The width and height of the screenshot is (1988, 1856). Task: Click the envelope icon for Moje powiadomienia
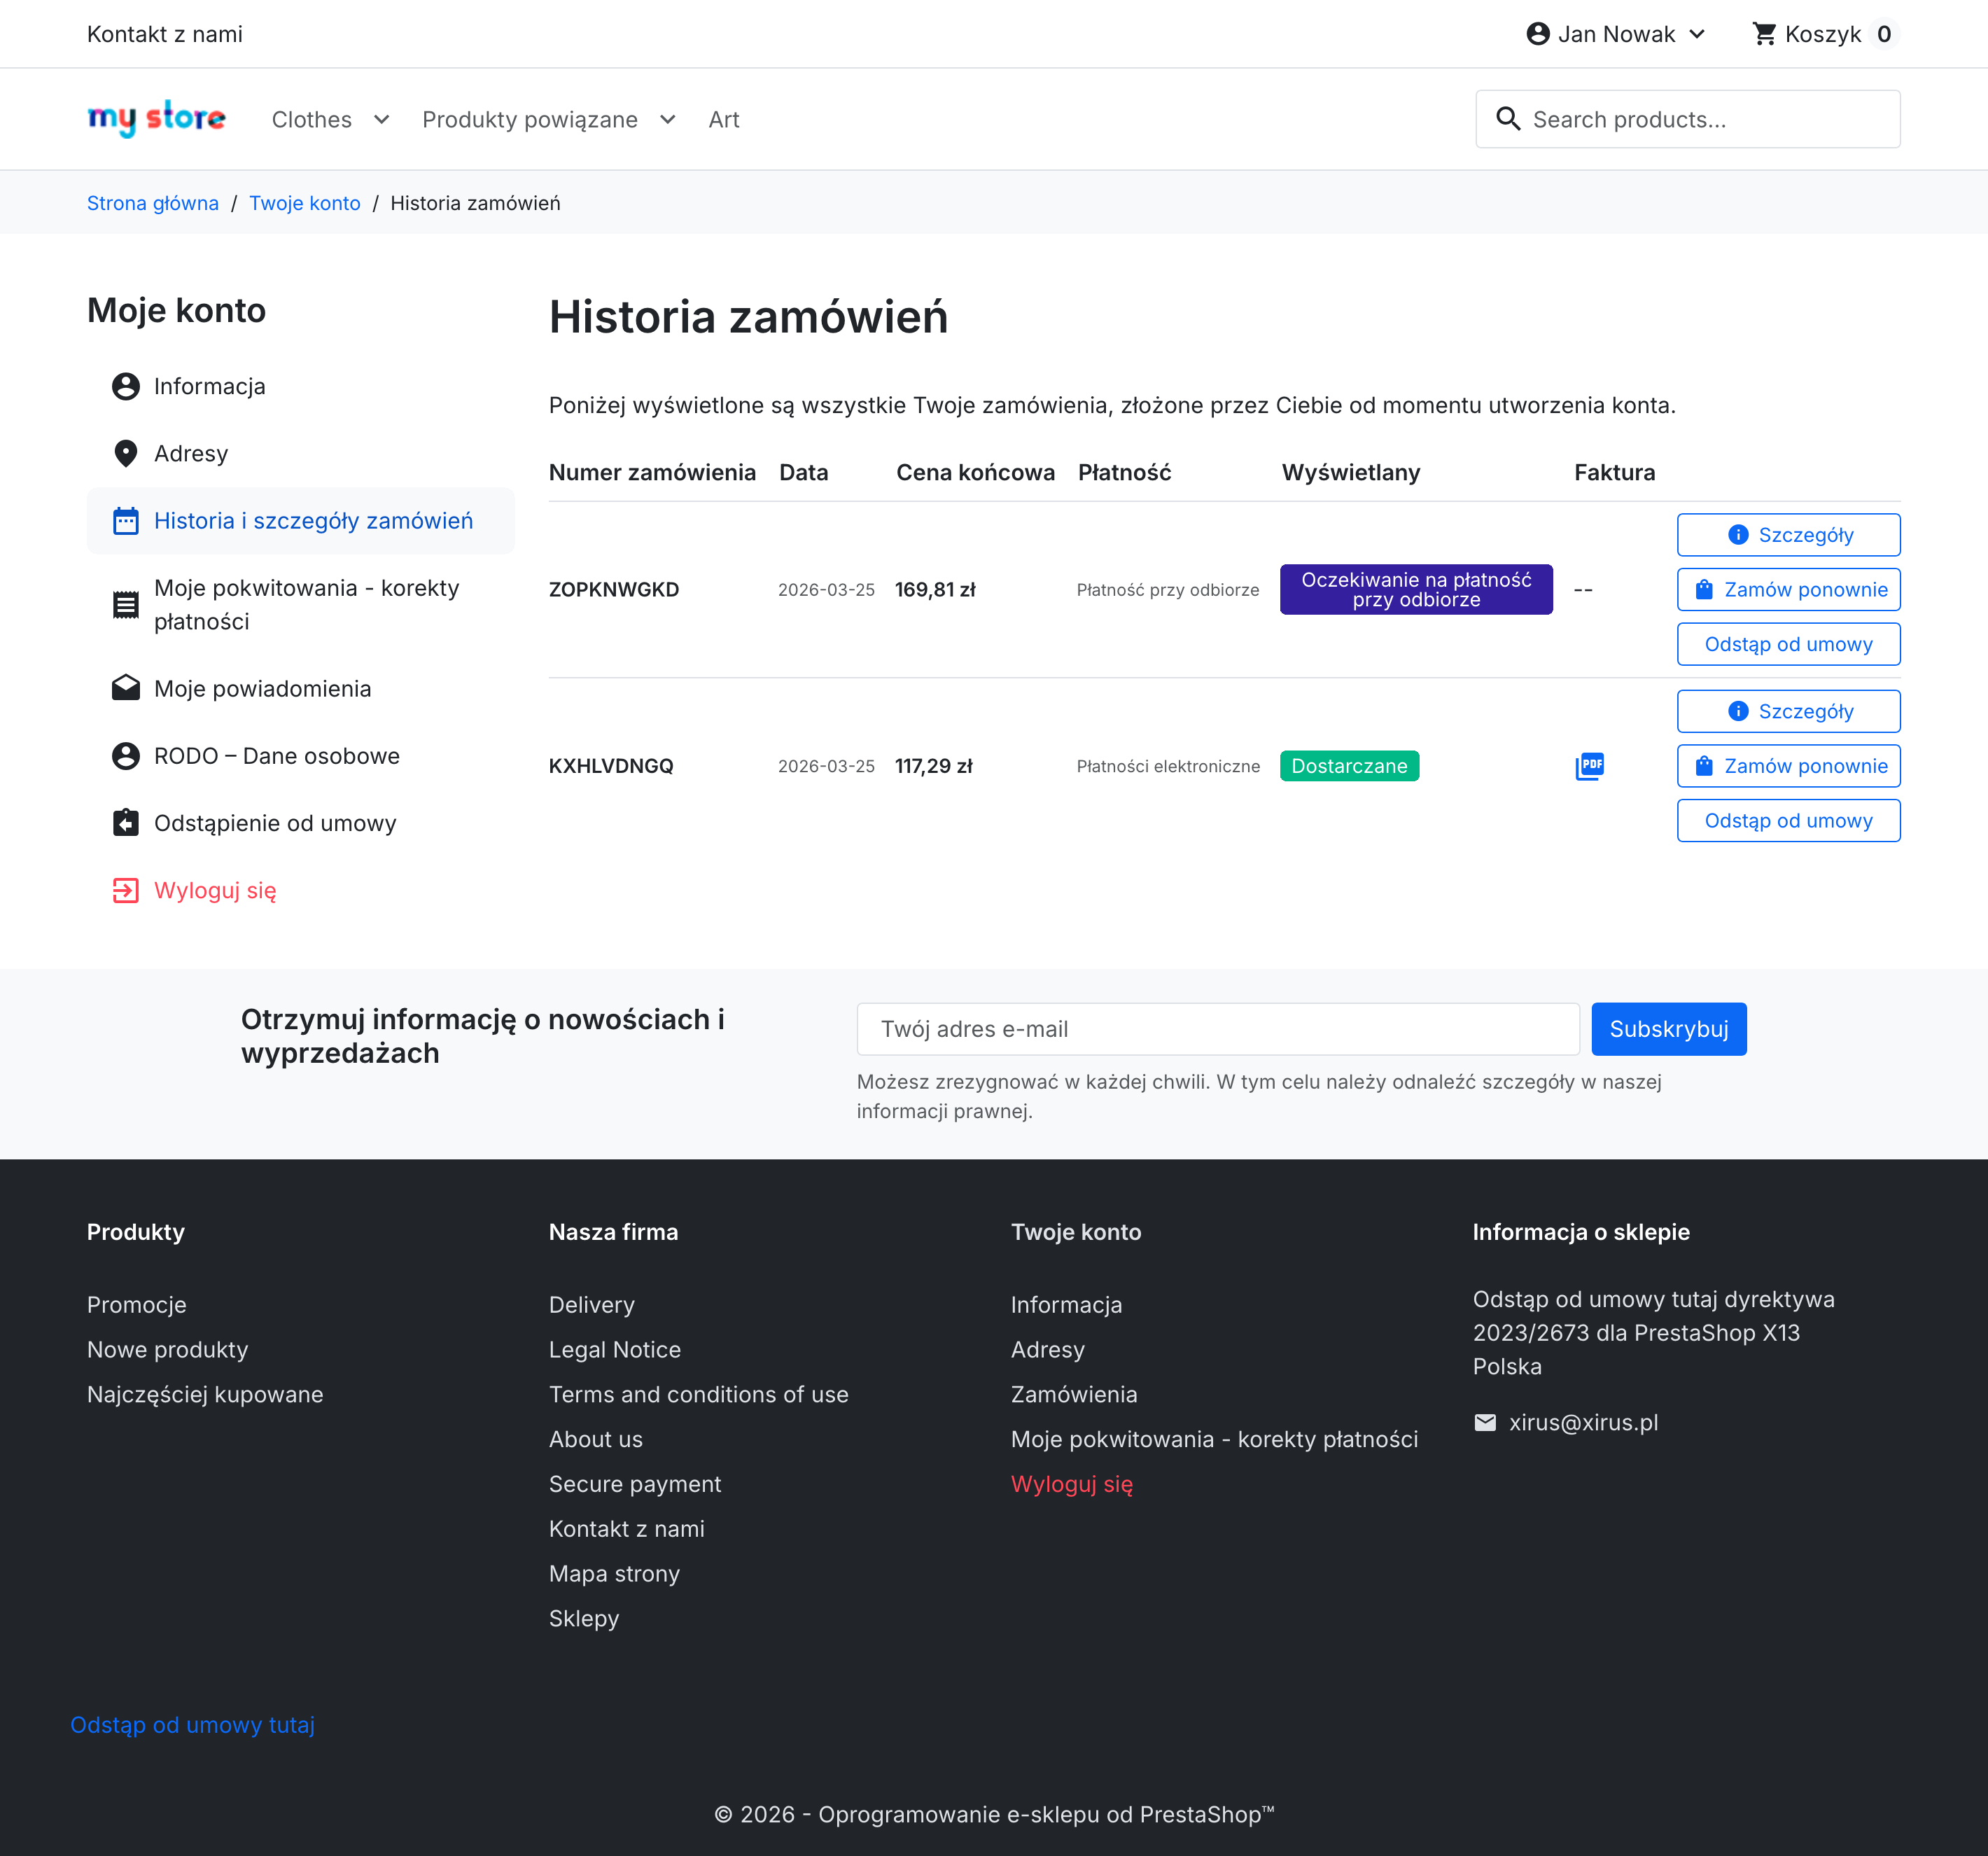[x=126, y=688]
